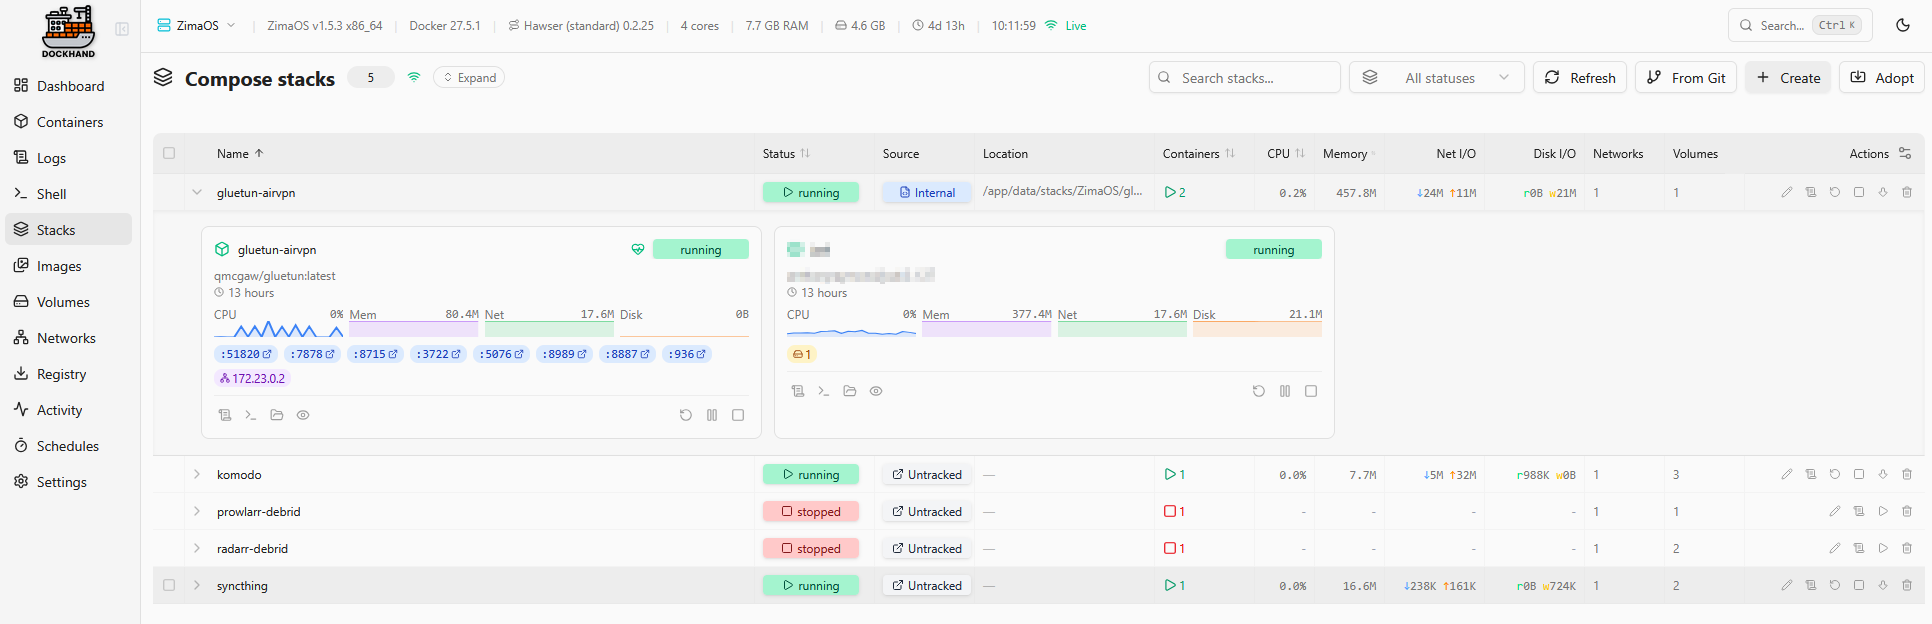1932x624 pixels.
Task: Pause the gluetun-airvpn container
Action: (x=712, y=415)
